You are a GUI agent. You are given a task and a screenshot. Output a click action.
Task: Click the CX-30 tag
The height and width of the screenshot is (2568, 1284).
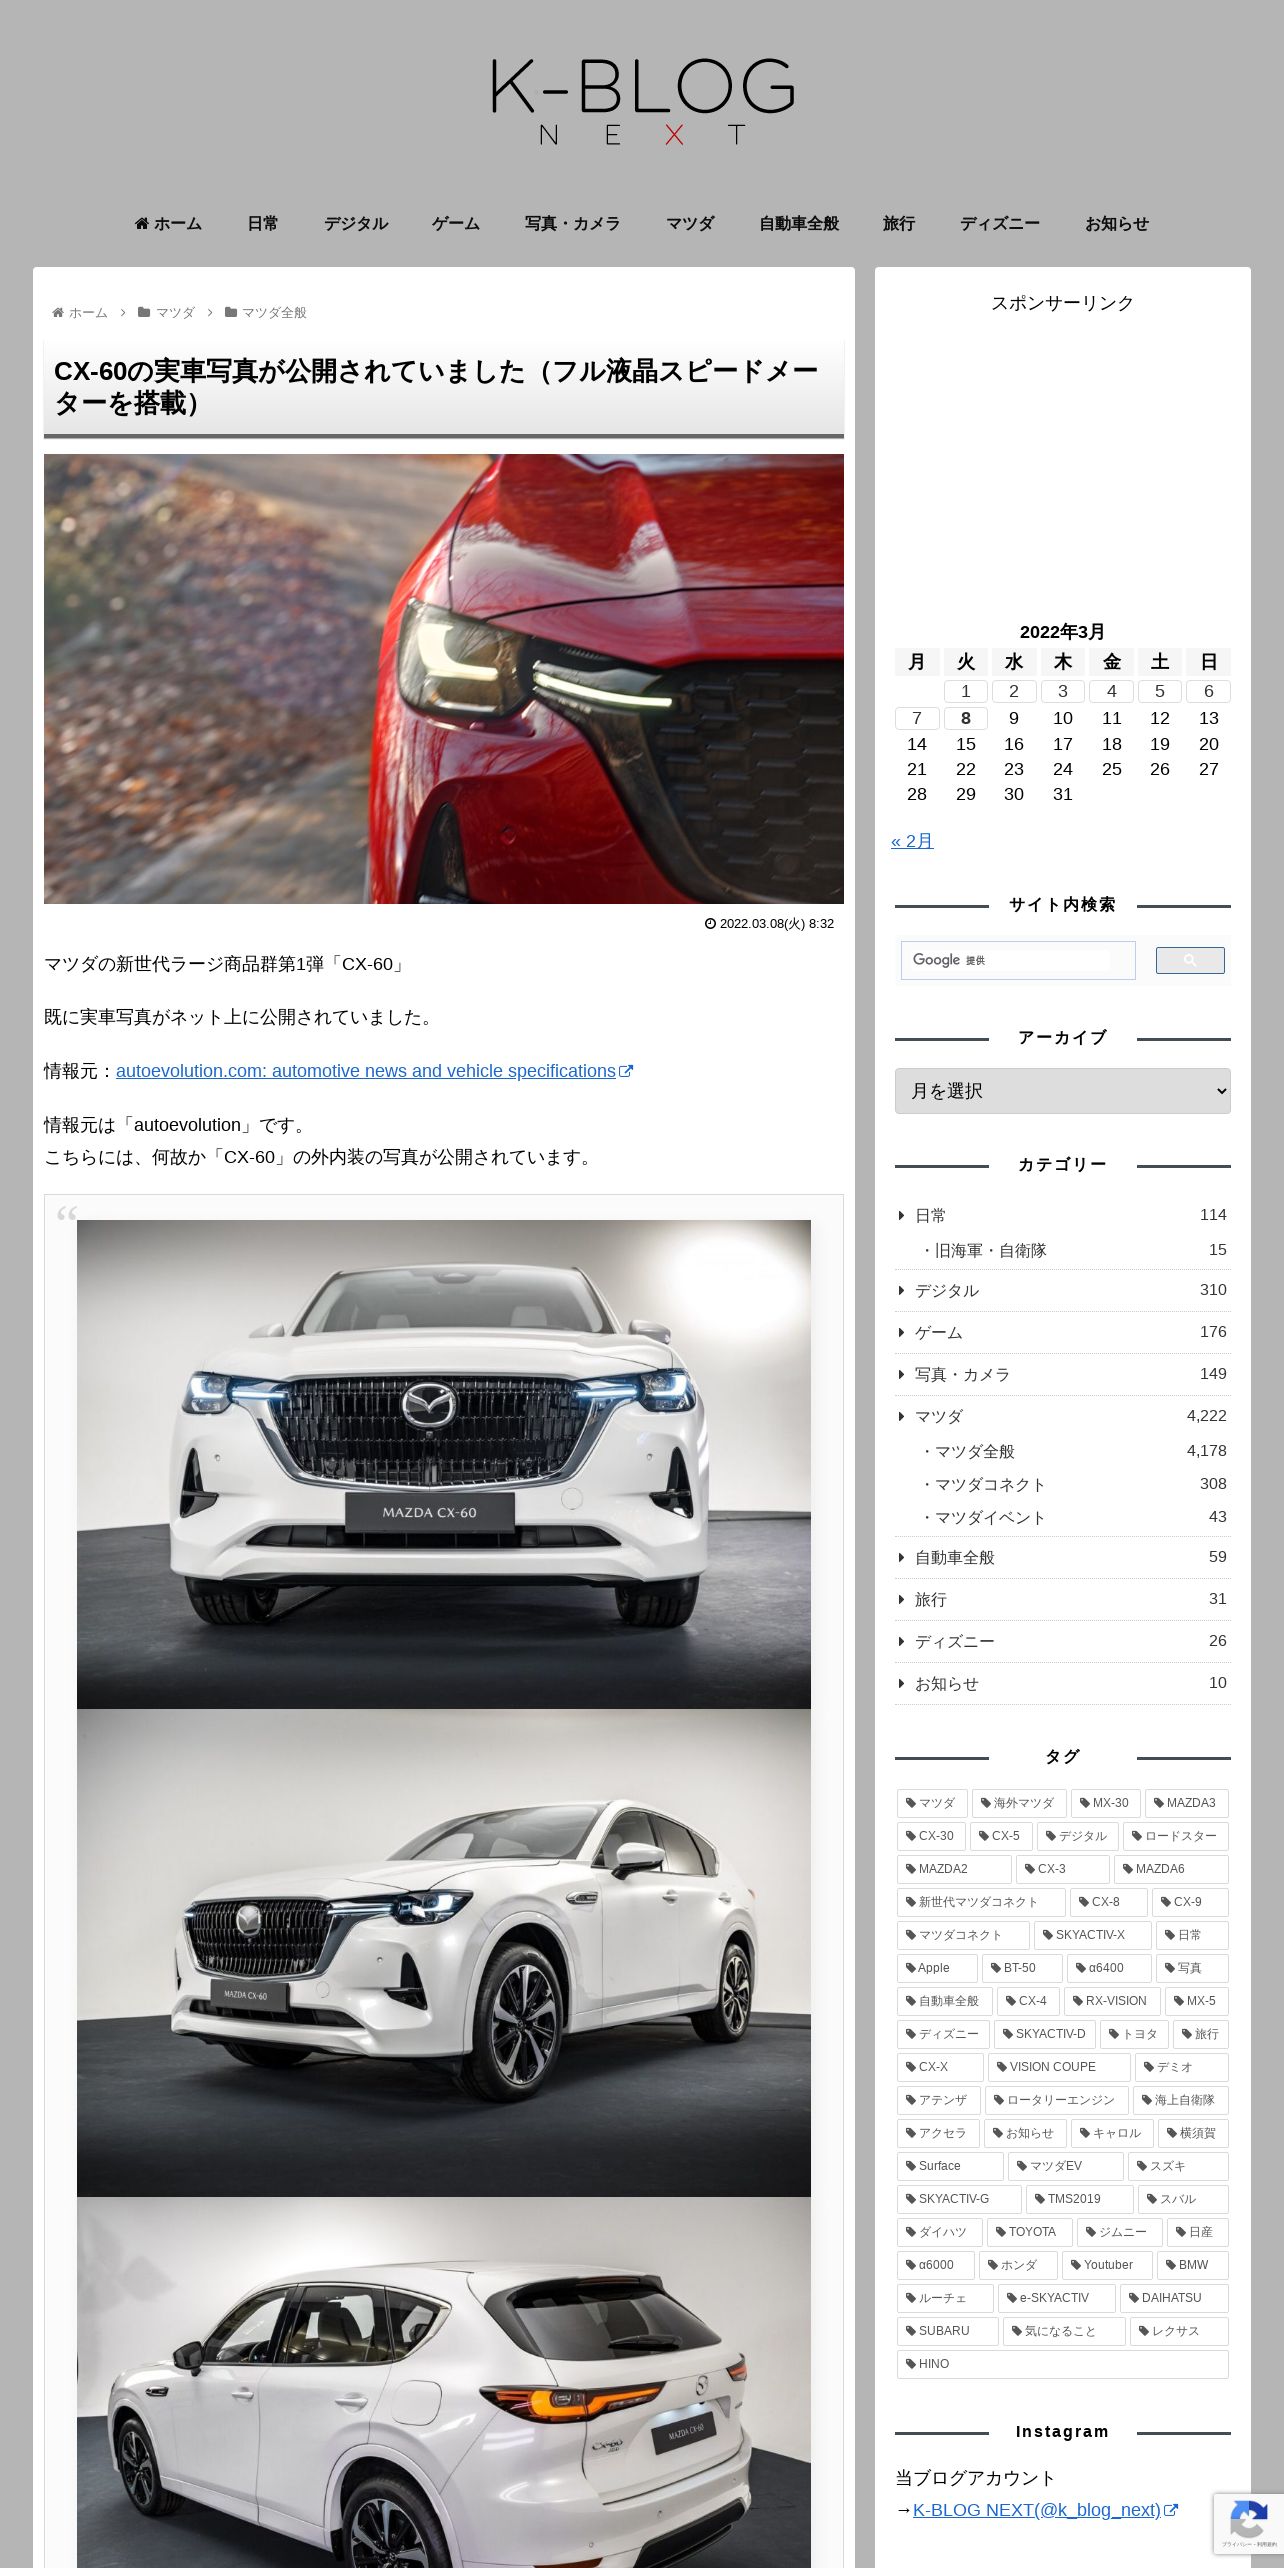(x=932, y=1836)
